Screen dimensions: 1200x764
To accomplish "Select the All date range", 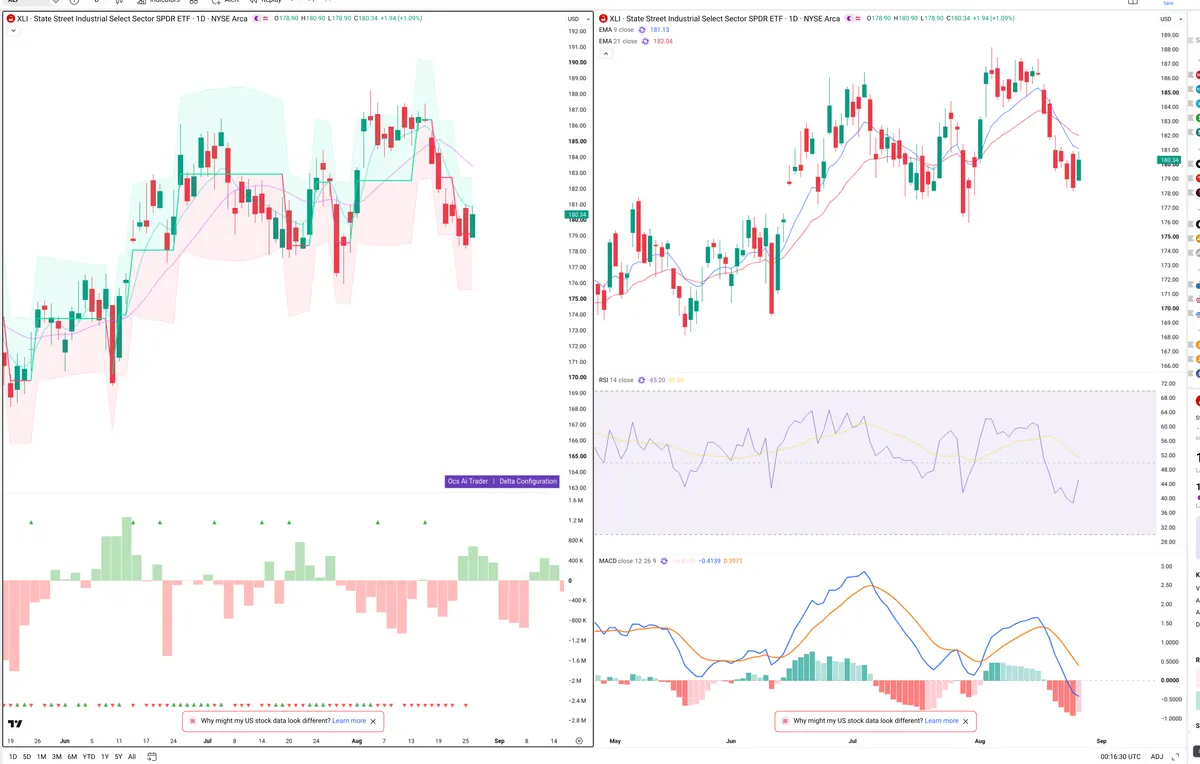I will pyautogui.click(x=132, y=757).
